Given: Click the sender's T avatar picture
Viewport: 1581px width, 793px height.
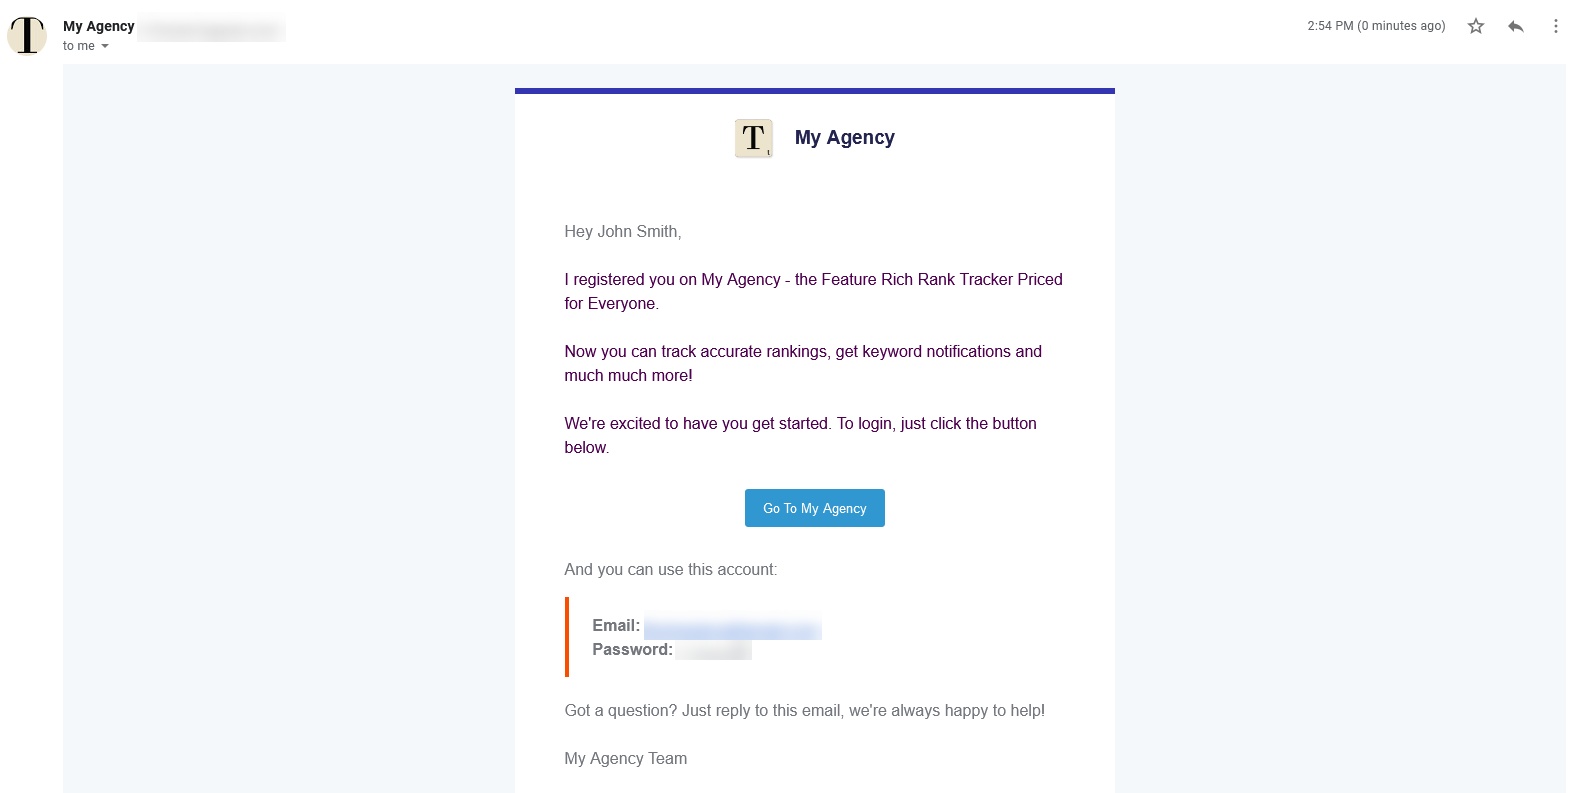Looking at the screenshot, I should click(x=27, y=35).
